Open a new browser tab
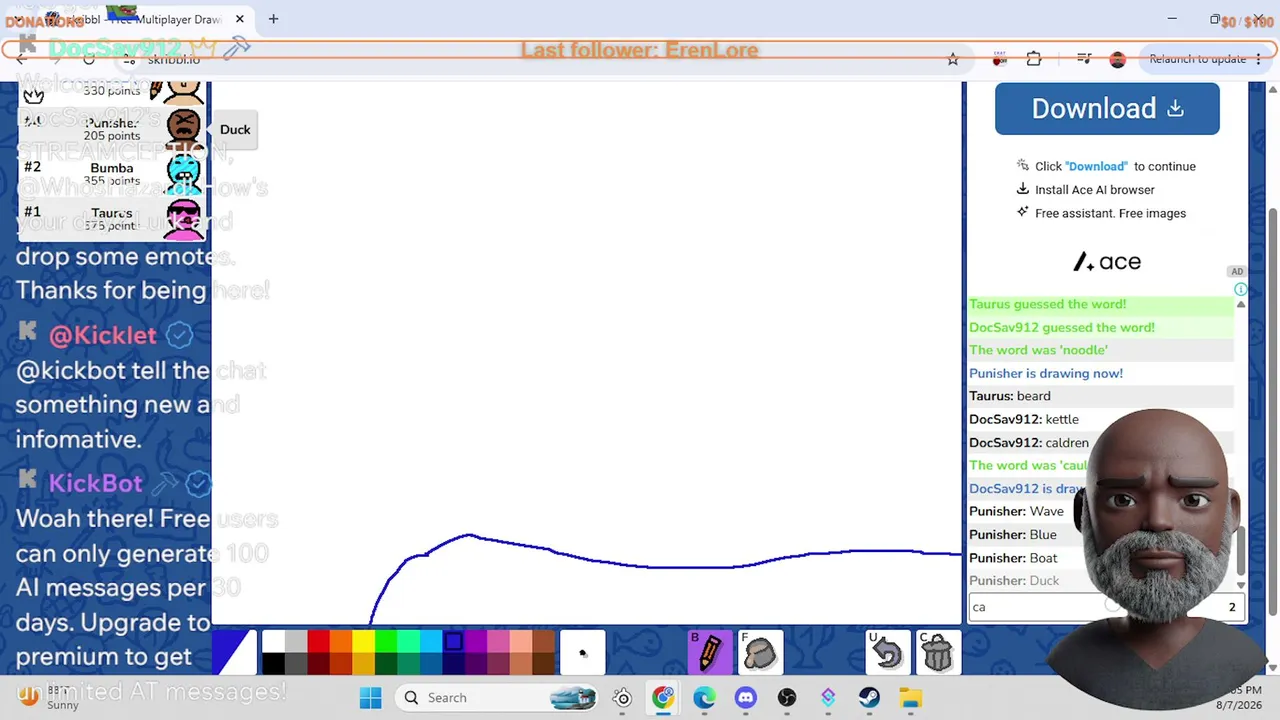Viewport: 1280px width, 720px height. [273, 18]
